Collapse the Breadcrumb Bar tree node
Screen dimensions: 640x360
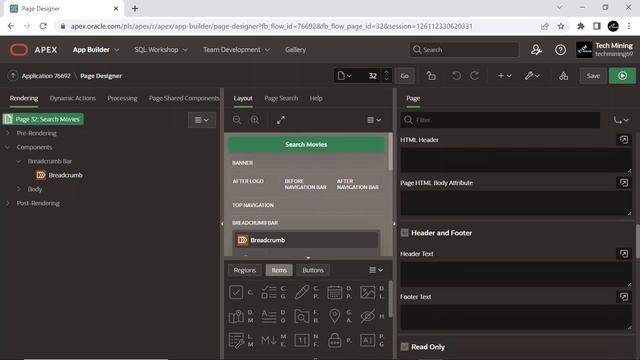[x=19, y=161]
